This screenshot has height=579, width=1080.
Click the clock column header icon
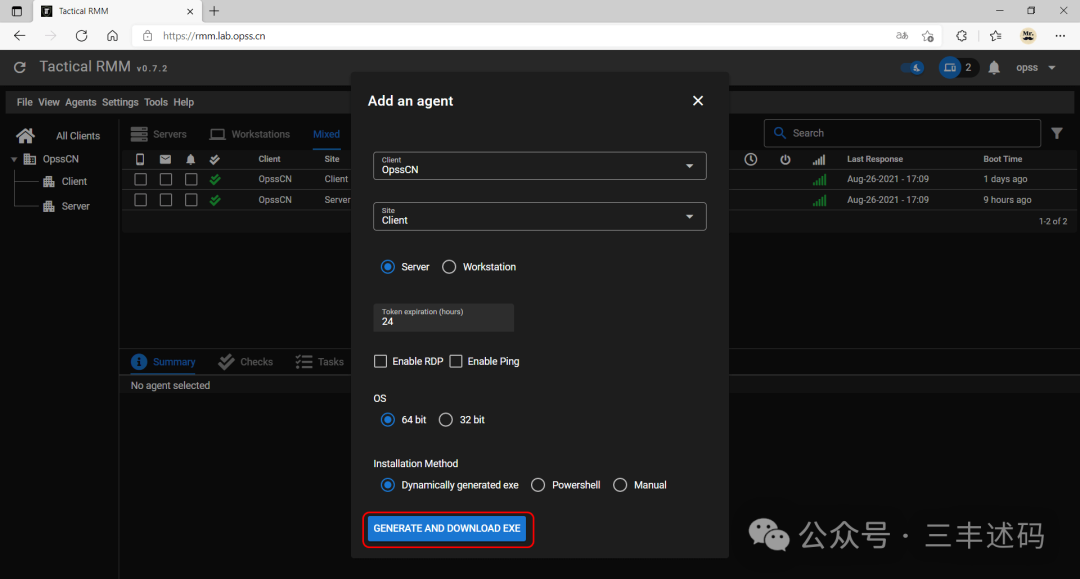pyautogui.click(x=751, y=159)
